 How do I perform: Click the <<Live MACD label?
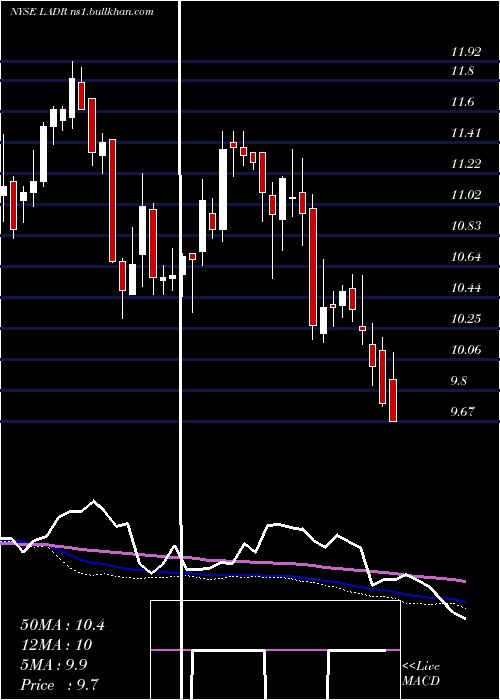421,673
